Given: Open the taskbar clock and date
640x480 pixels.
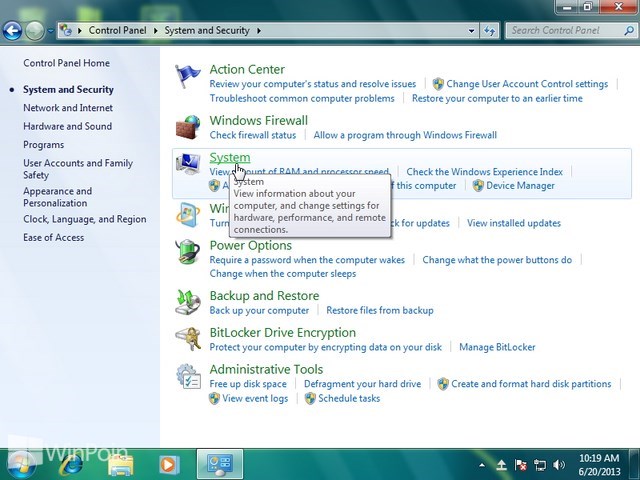Looking at the screenshot, I should pyautogui.click(x=599, y=464).
